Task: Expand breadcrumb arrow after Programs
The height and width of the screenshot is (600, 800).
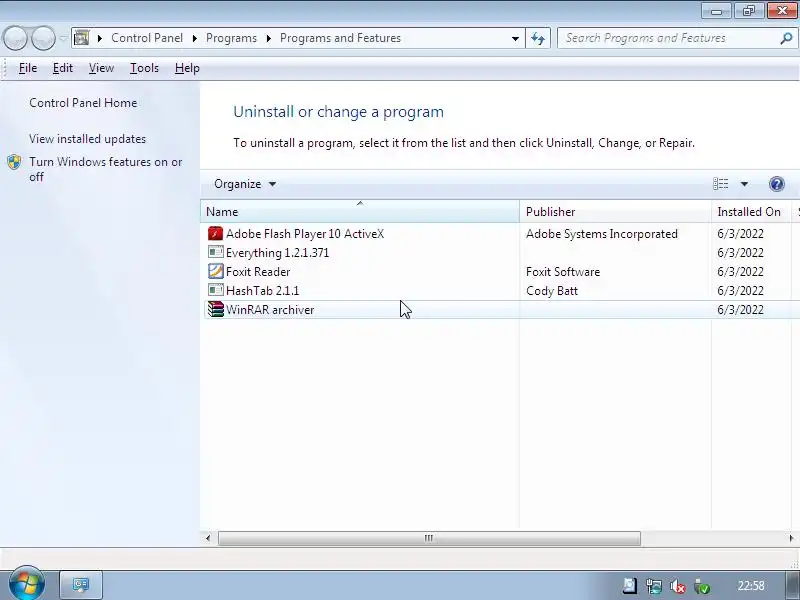Action: pos(268,38)
